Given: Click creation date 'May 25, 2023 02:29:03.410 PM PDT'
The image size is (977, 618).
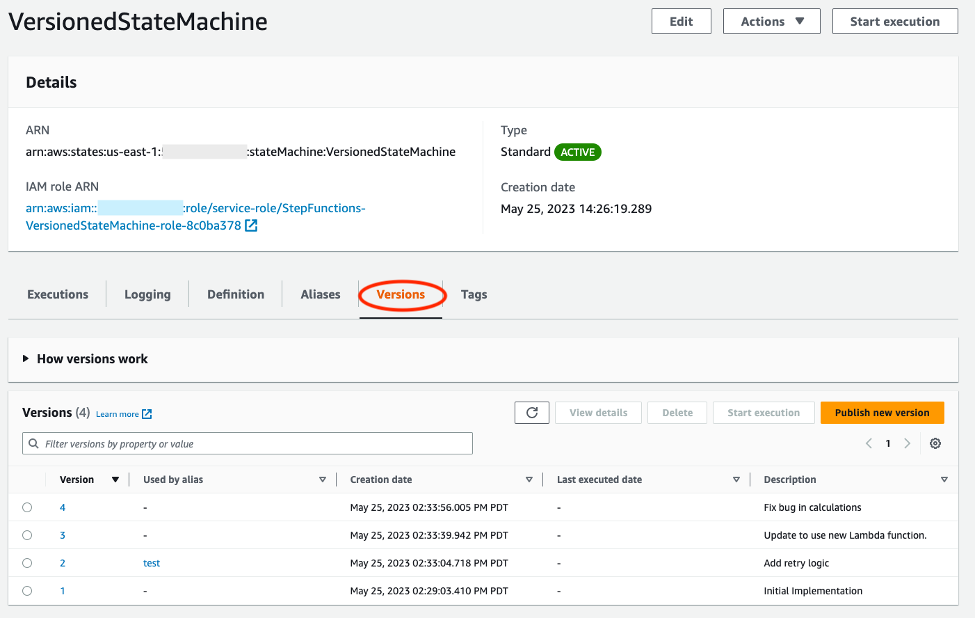Looking at the screenshot, I should point(429,591).
